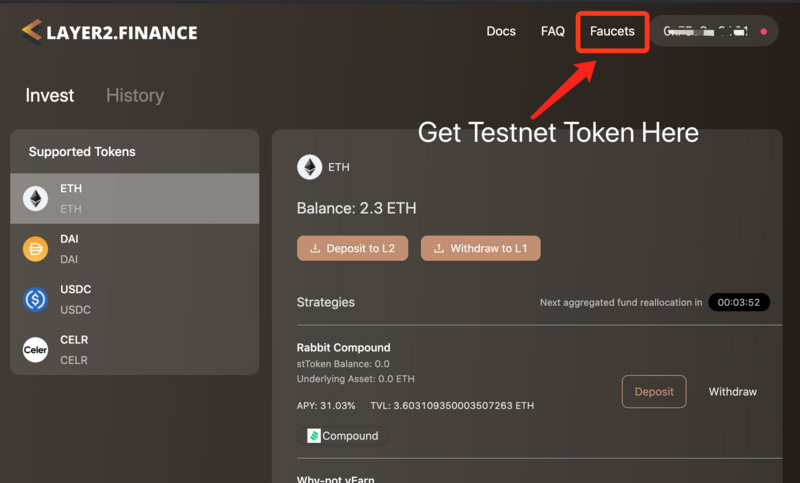Open the FAQ page
800x483 pixels.
pos(553,32)
